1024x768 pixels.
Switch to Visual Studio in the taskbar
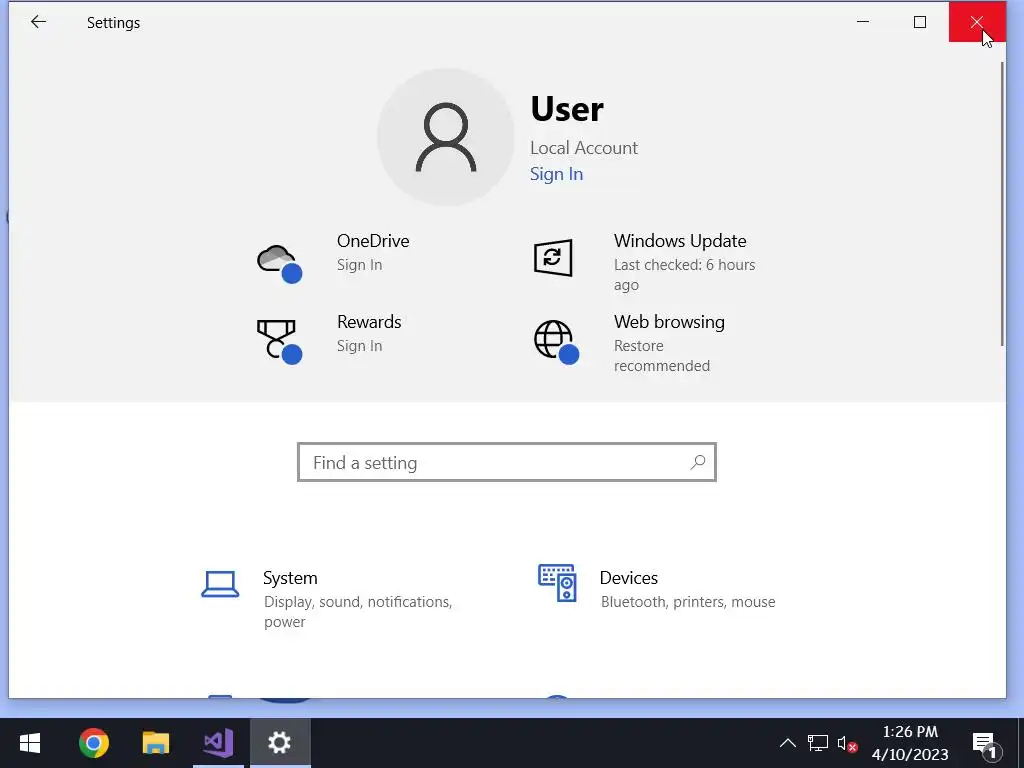click(x=218, y=743)
